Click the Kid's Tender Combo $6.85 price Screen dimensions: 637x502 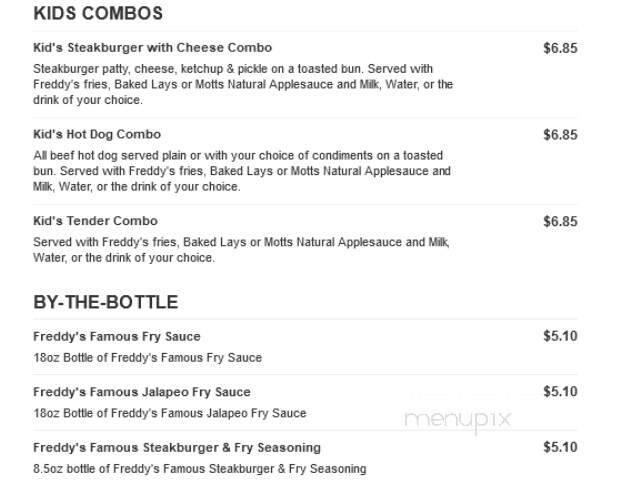pos(560,221)
